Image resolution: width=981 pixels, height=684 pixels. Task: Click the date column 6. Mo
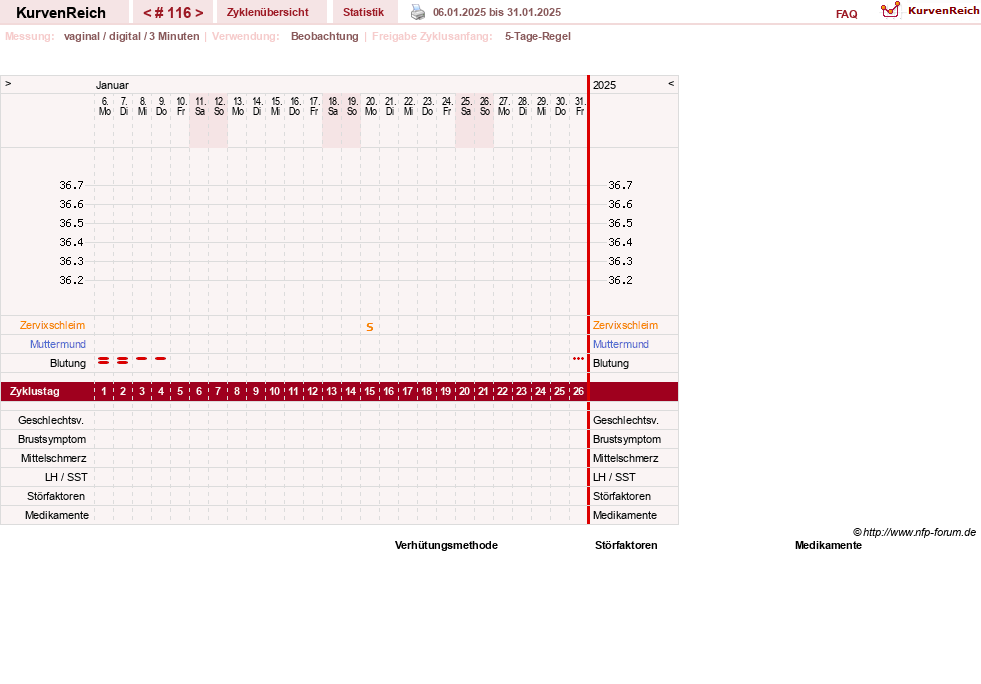[104, 106]
